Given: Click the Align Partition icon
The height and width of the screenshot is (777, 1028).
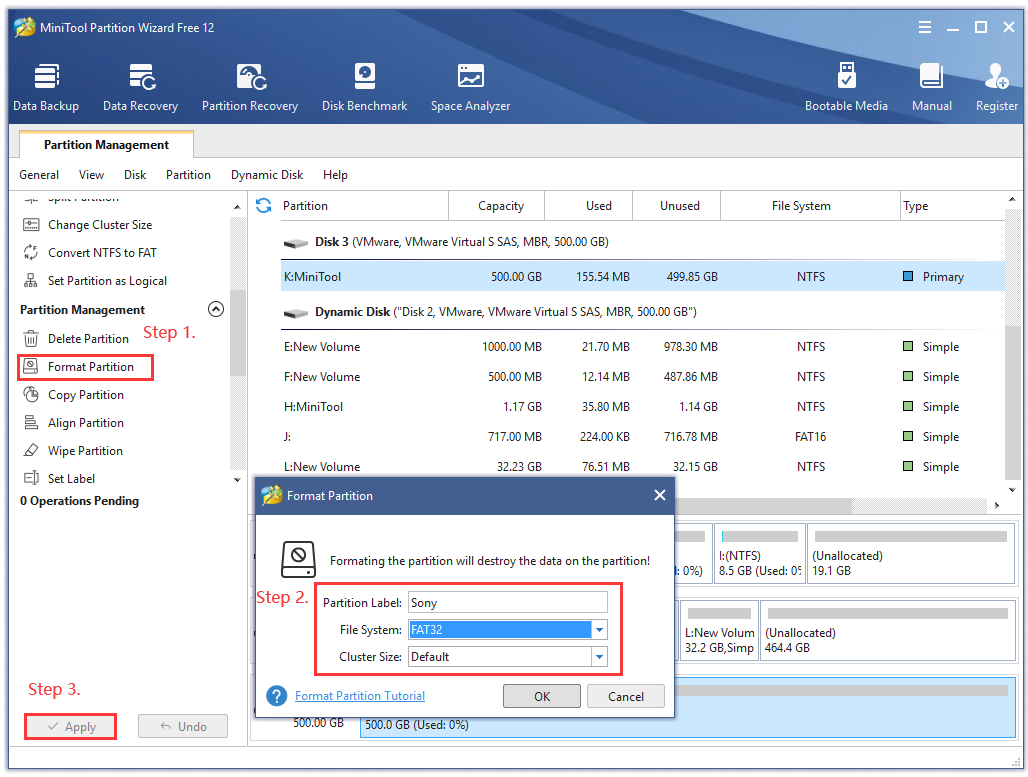Looking at the screenshot, I should [31, 423].
